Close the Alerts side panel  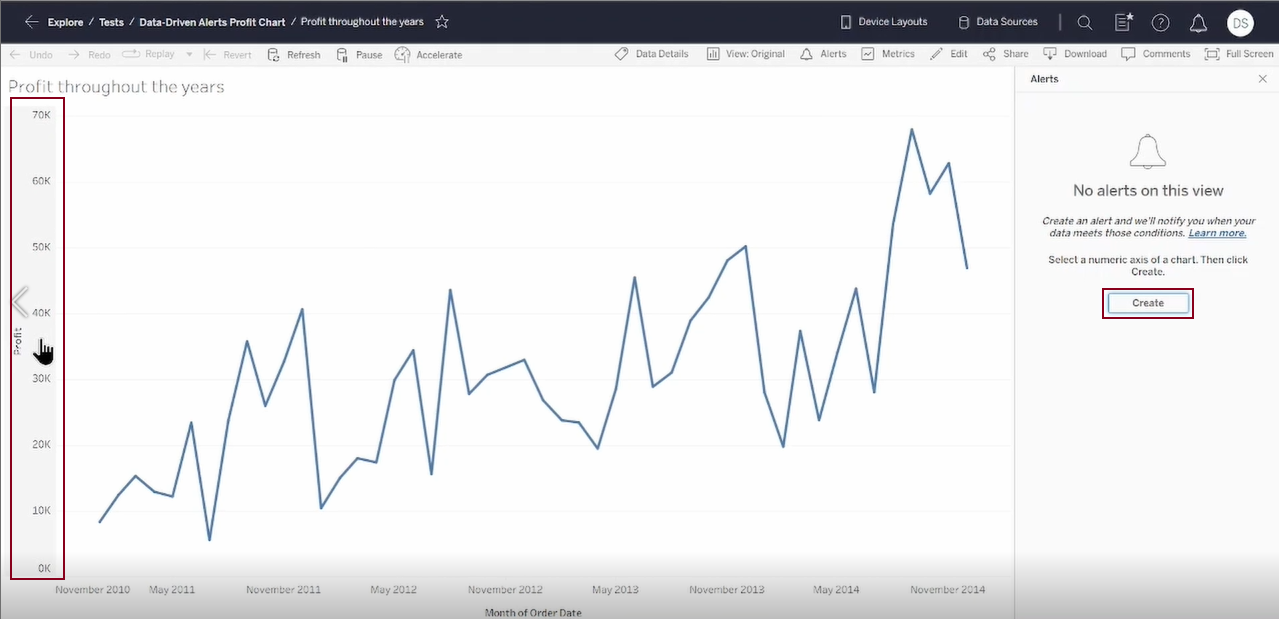pyautogui.click(x=1262, y=78)
